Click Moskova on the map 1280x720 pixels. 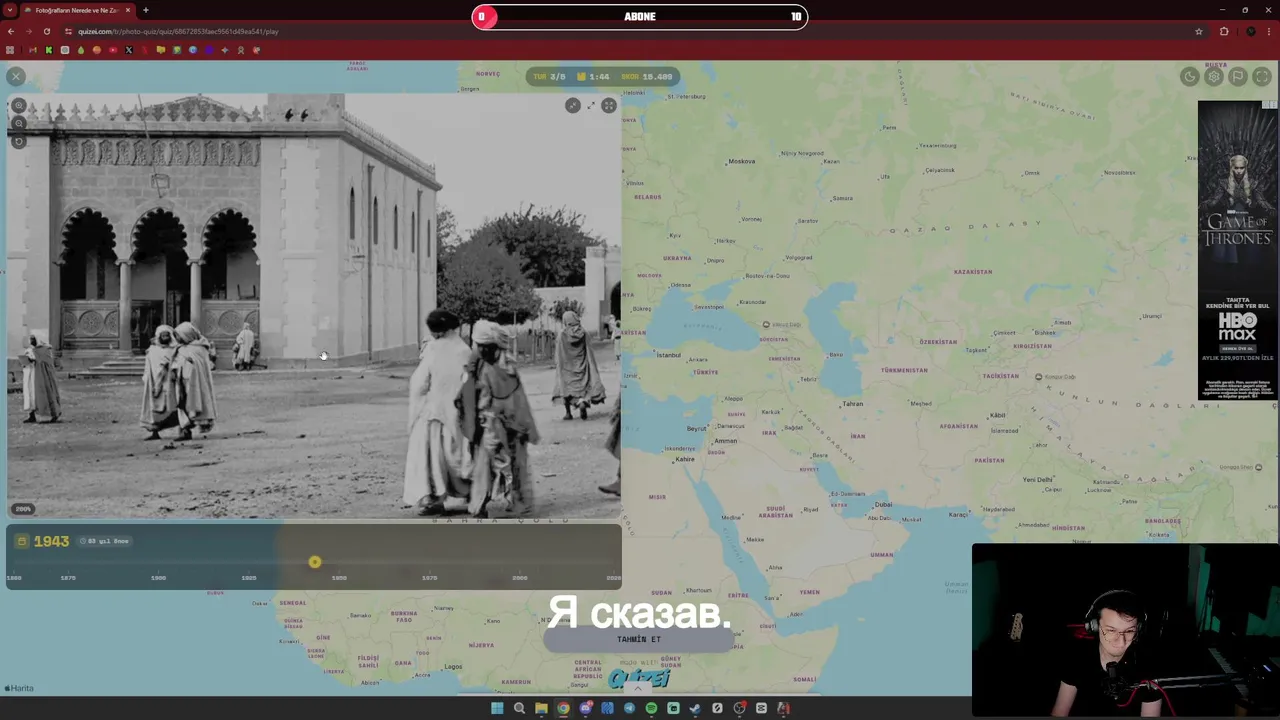coord(741,161)
